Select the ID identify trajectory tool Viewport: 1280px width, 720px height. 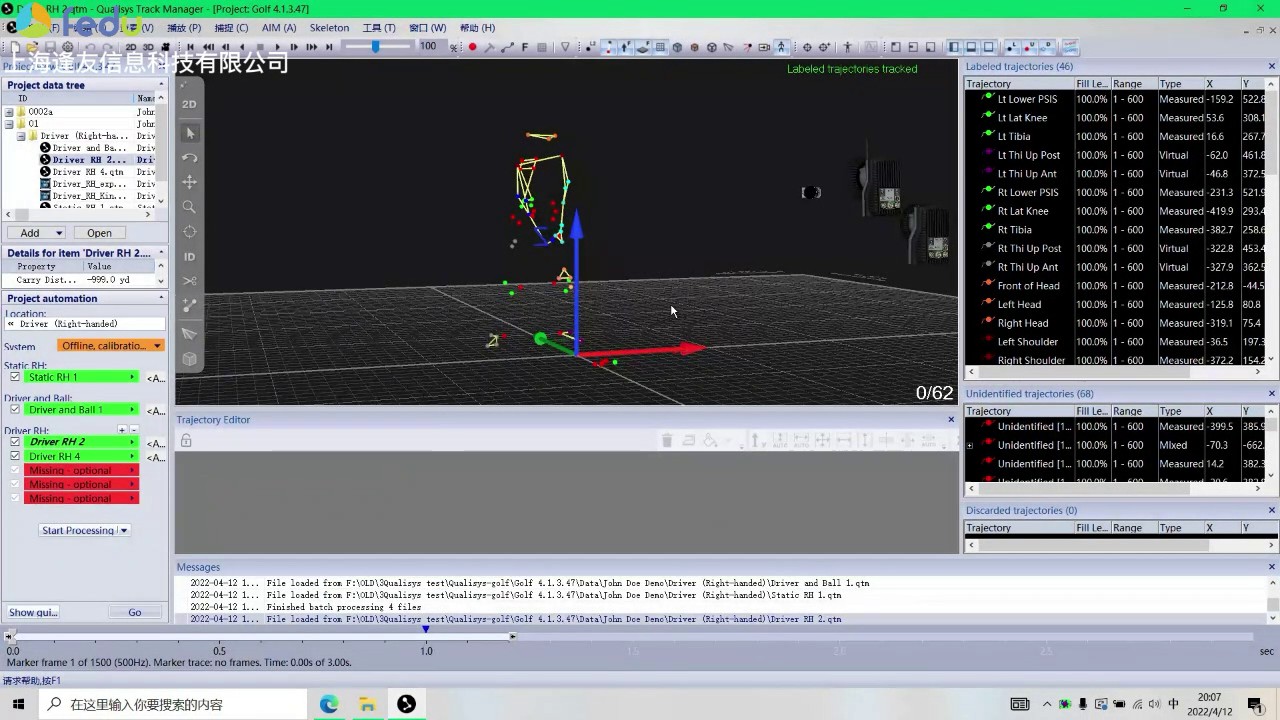tap(189, 256)
